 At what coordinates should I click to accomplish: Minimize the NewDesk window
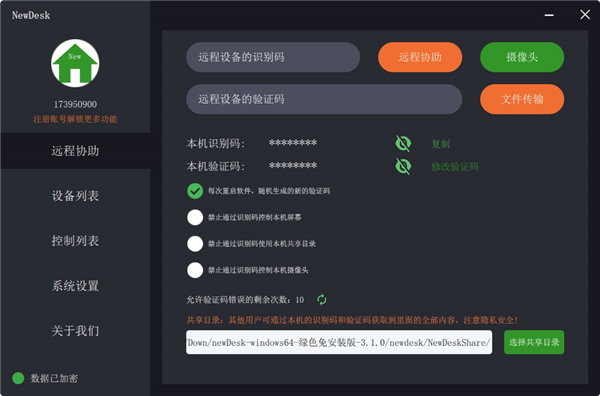pyautogui.click(x=549, y=15)
